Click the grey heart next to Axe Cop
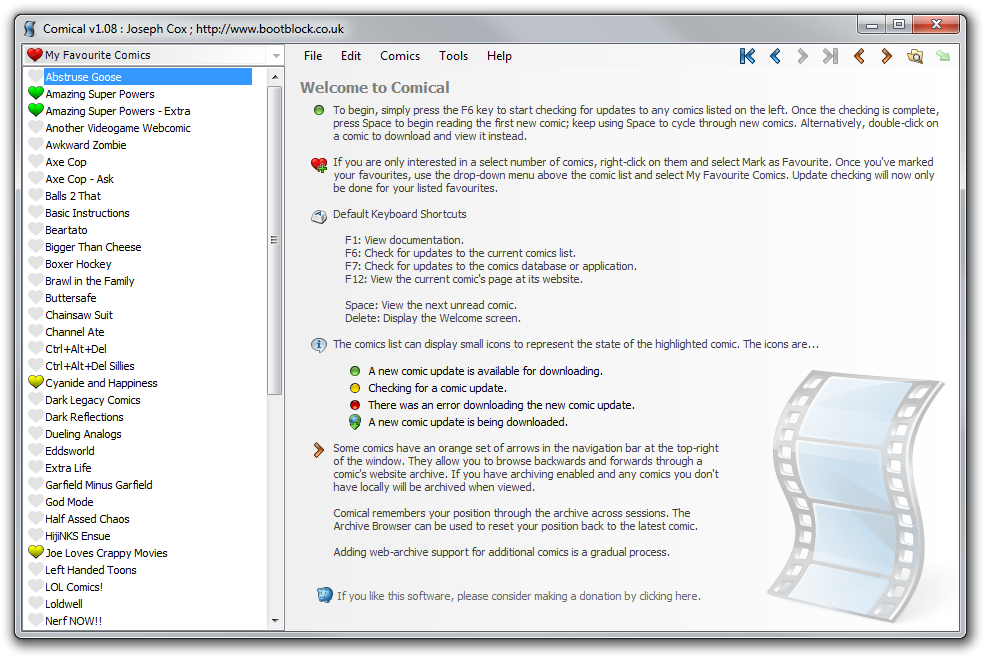The width and height of the screenshot is (985, 657). click(36, 162)
